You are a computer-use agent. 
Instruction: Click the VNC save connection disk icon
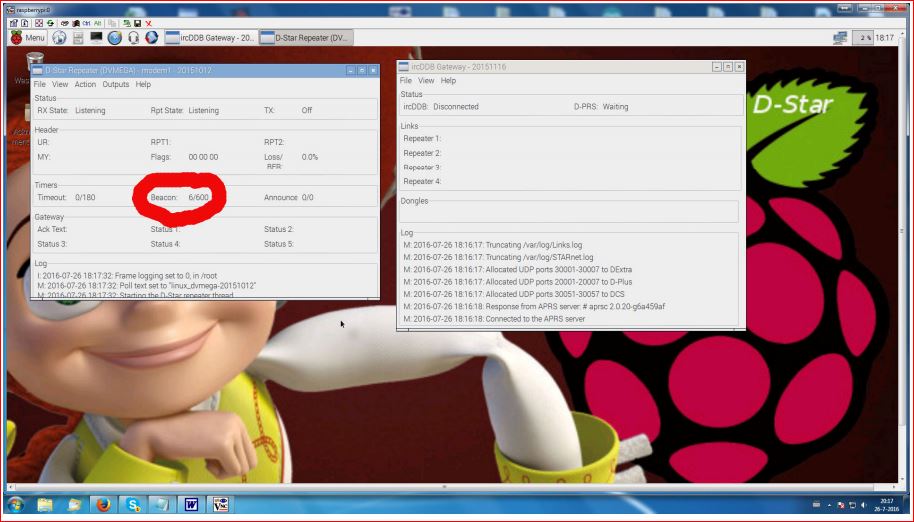coord(138,23)
